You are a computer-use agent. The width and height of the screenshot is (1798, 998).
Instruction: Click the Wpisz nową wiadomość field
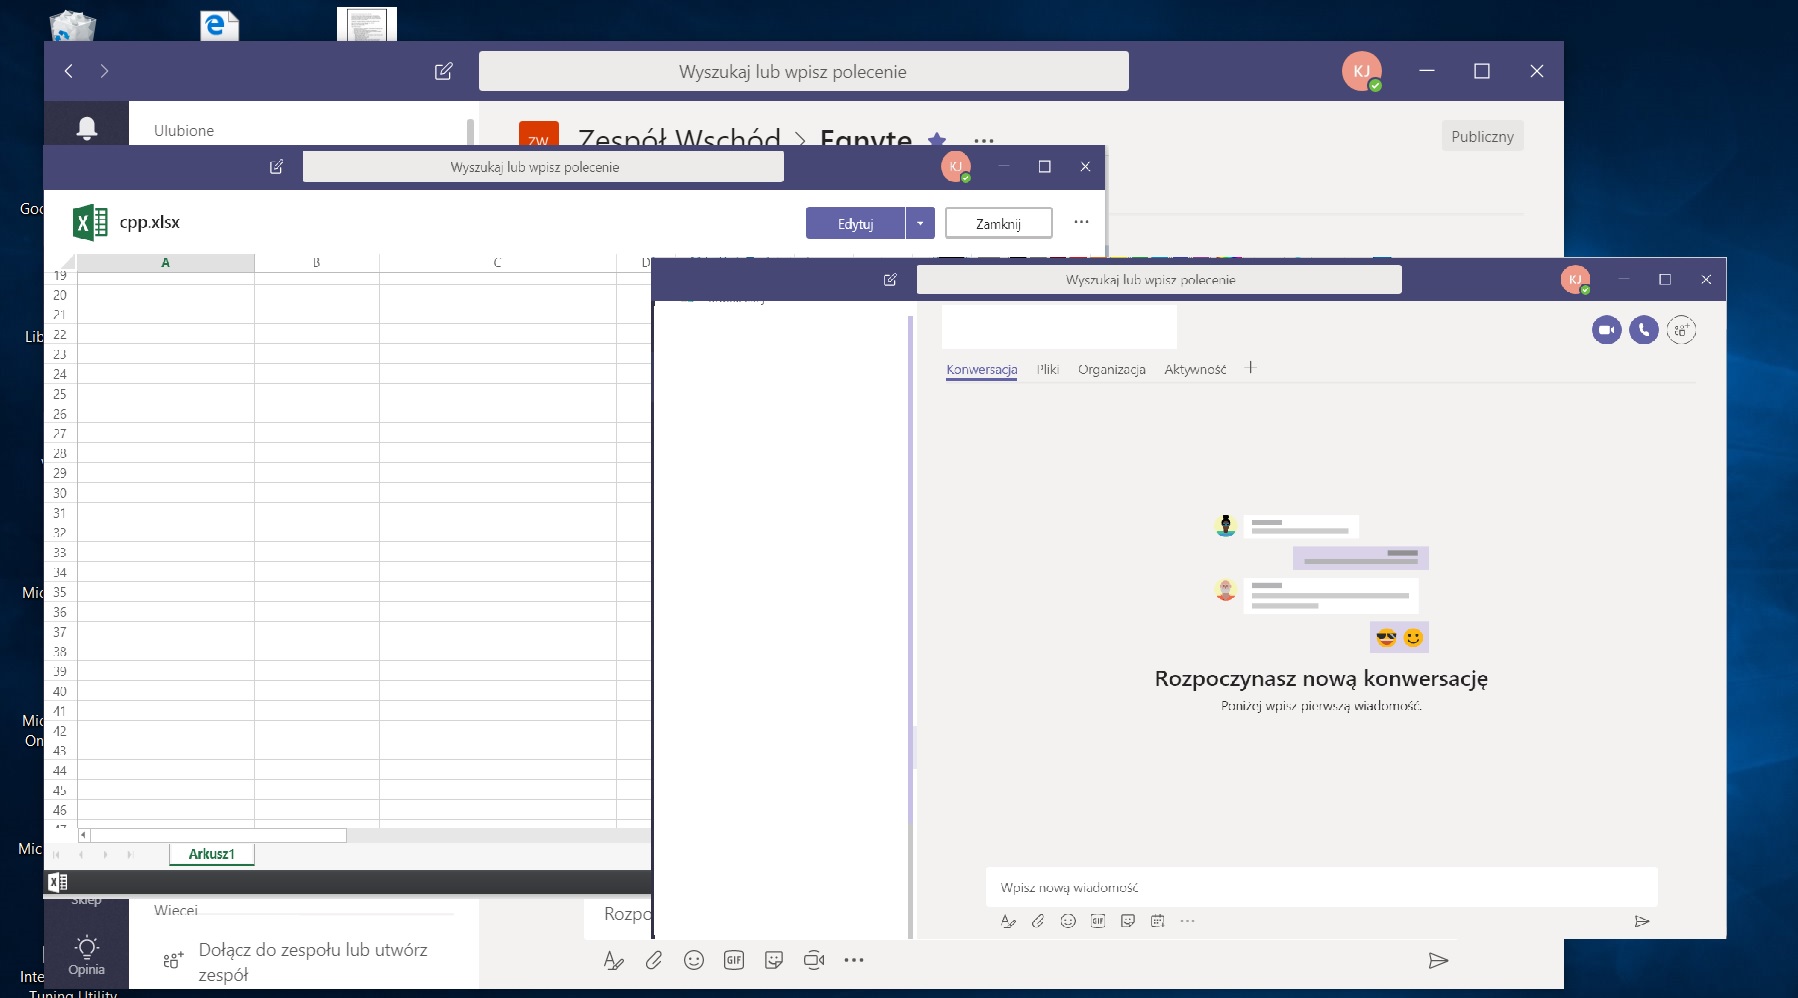click(1321, 887)
